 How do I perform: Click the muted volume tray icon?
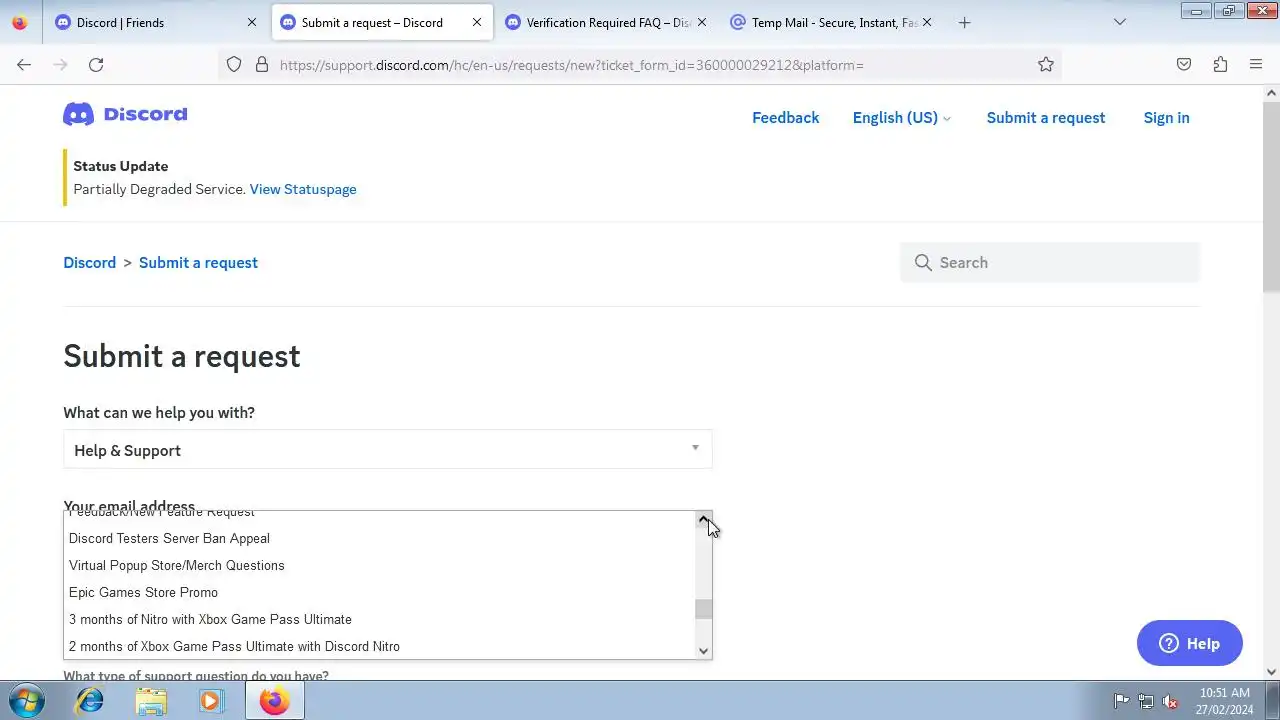click(x=1169, y=701)
